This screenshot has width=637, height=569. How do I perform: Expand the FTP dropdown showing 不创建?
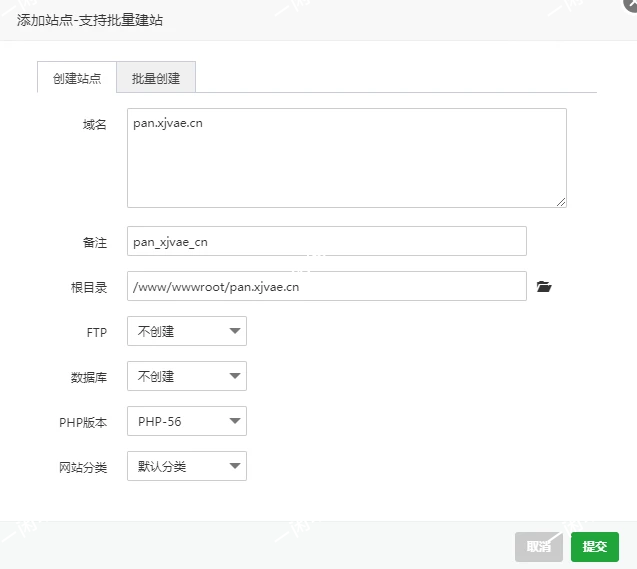pyautogui.click(x=187, y=331)
